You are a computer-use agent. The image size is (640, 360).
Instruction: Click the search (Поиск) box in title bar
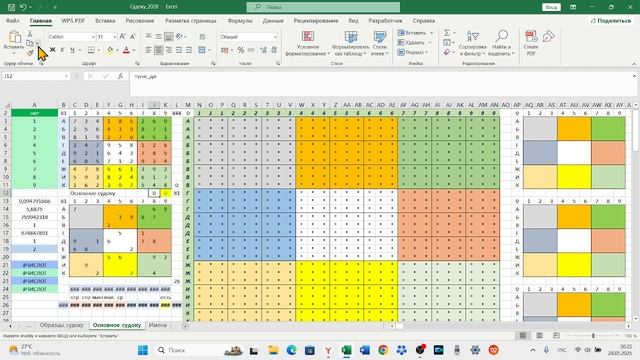(x=323, y=7)
